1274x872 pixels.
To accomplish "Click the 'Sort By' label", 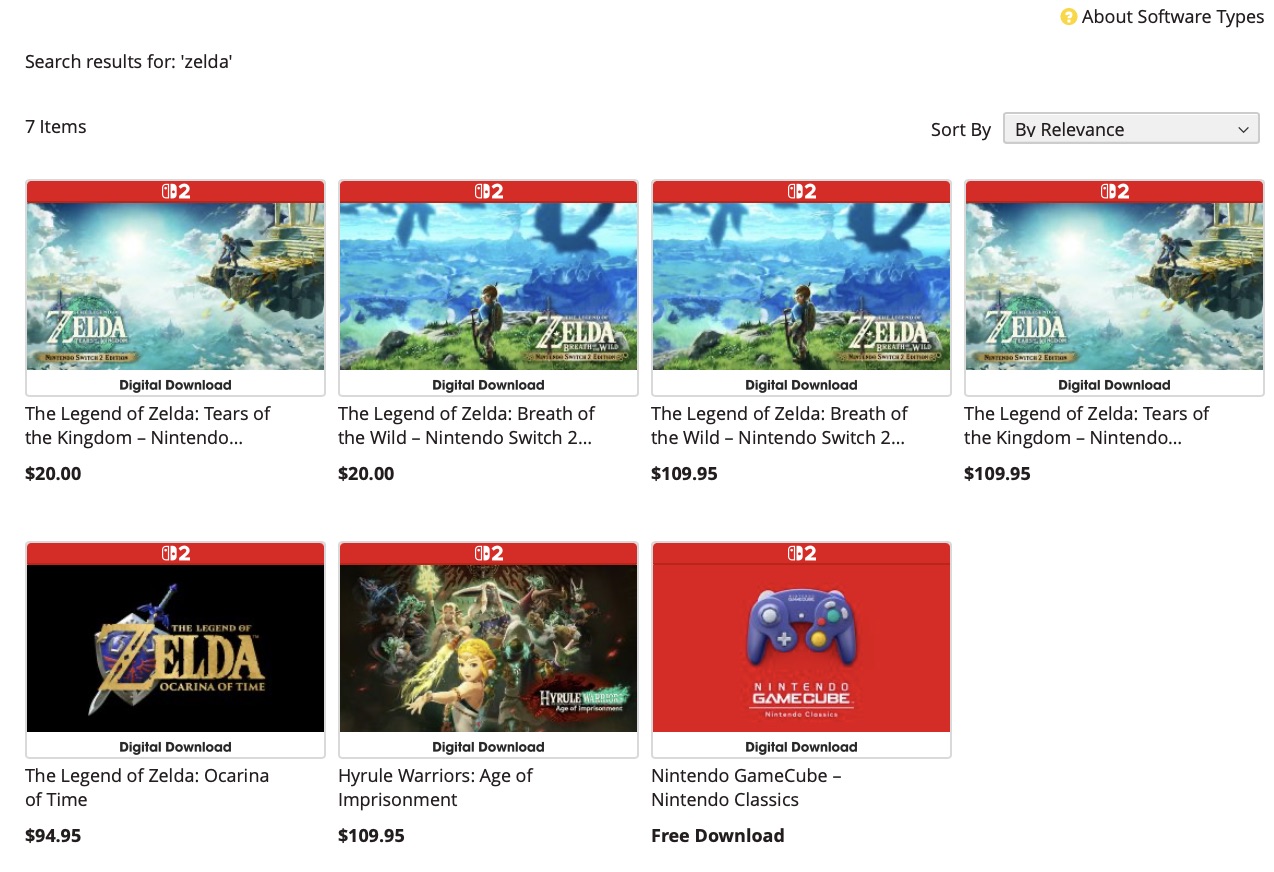I will pos(961,130).
